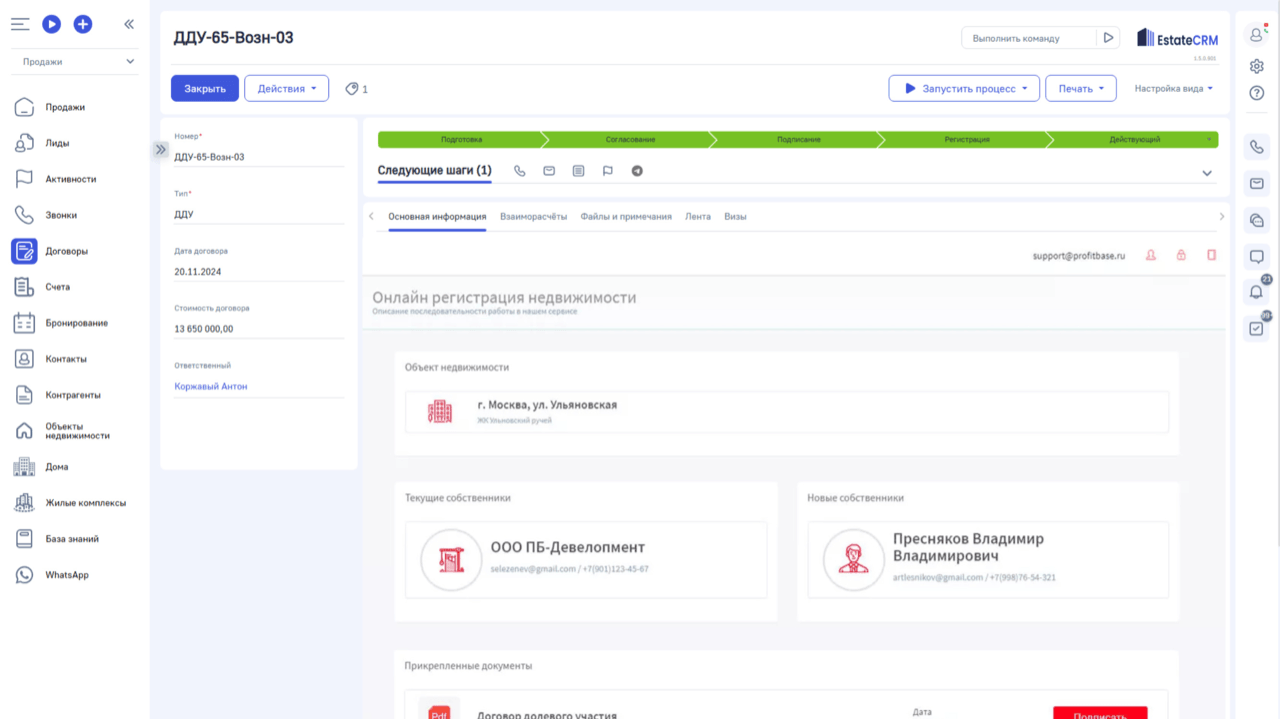1280x719 pixels.
Task: Click the Дата договора field
Action: coord(258,271)
